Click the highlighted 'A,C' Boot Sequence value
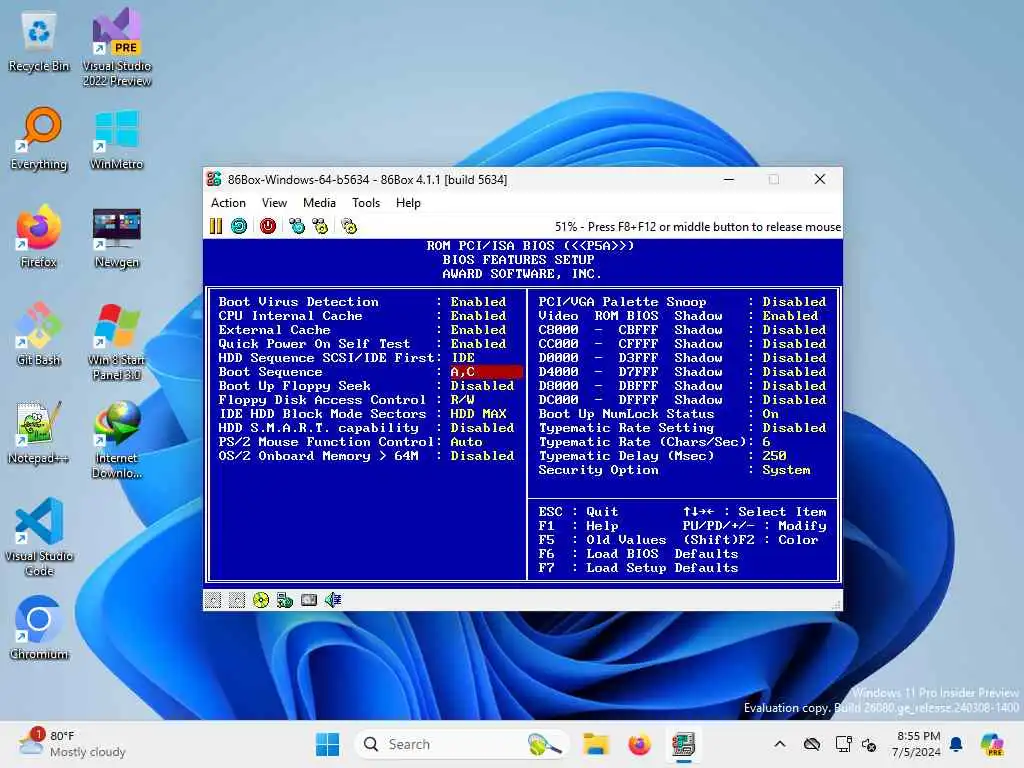Image resolution: width=1024 pixels, height=768 pixels. [486, 372]
